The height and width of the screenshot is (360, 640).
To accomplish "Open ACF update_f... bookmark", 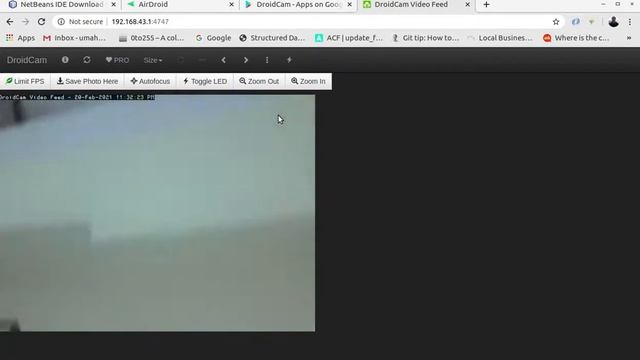I will [x=349, y=38].
